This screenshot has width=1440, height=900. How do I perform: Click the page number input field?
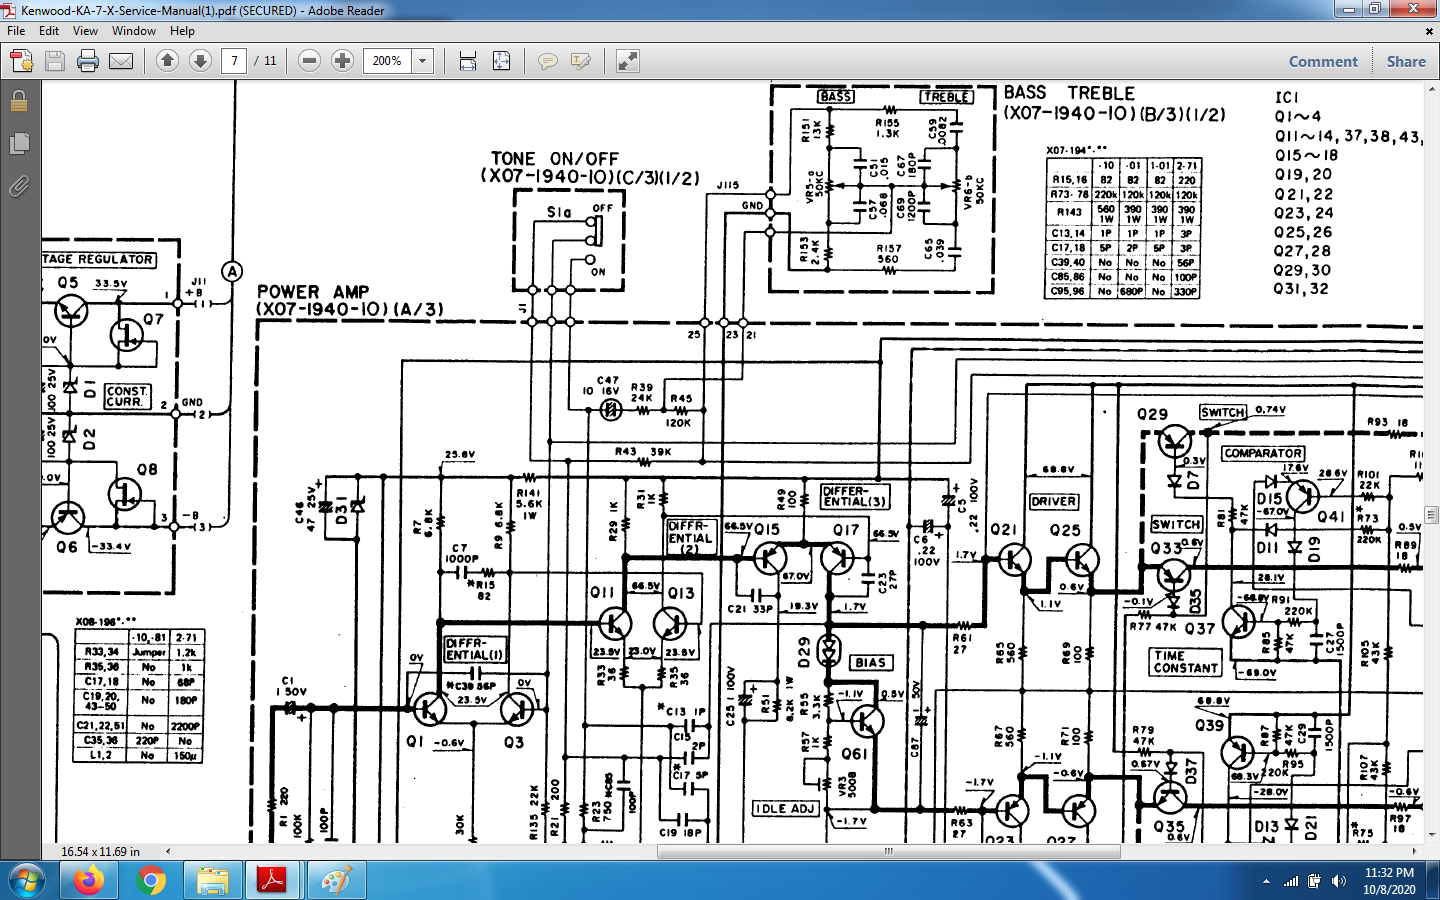pos(234,61)
